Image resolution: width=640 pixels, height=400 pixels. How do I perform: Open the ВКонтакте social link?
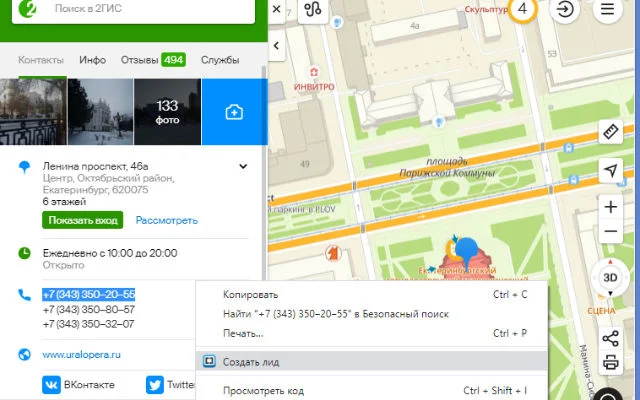coord(78,385)
